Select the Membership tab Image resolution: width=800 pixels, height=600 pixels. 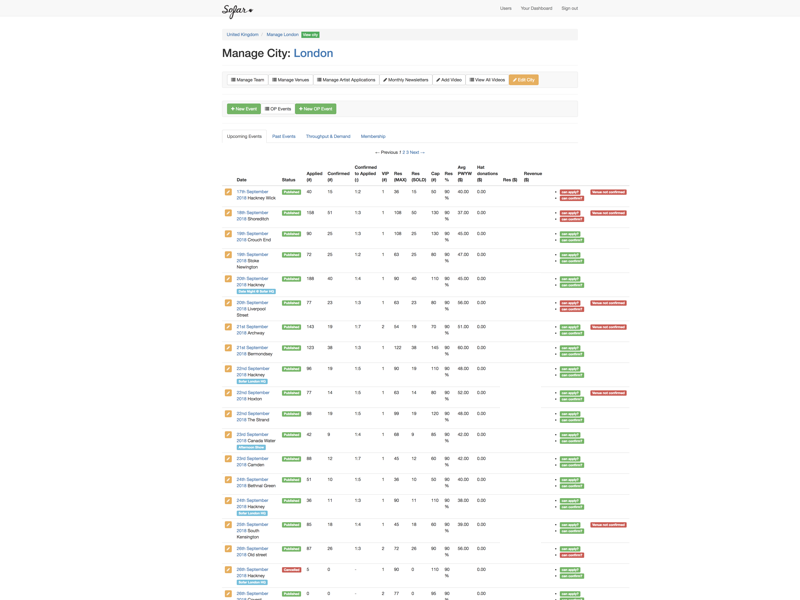pyautogui.click(x=373, y=136)
